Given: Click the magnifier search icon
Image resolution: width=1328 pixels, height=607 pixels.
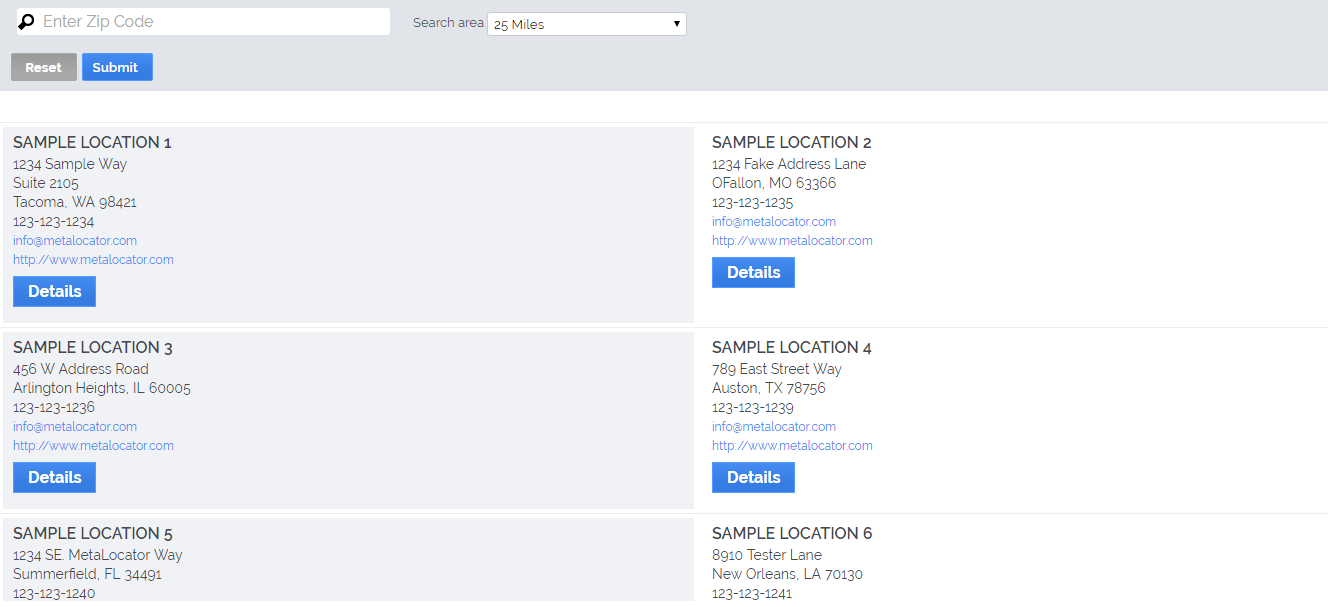Looking at the screenshot, I should tap(26, 22).
